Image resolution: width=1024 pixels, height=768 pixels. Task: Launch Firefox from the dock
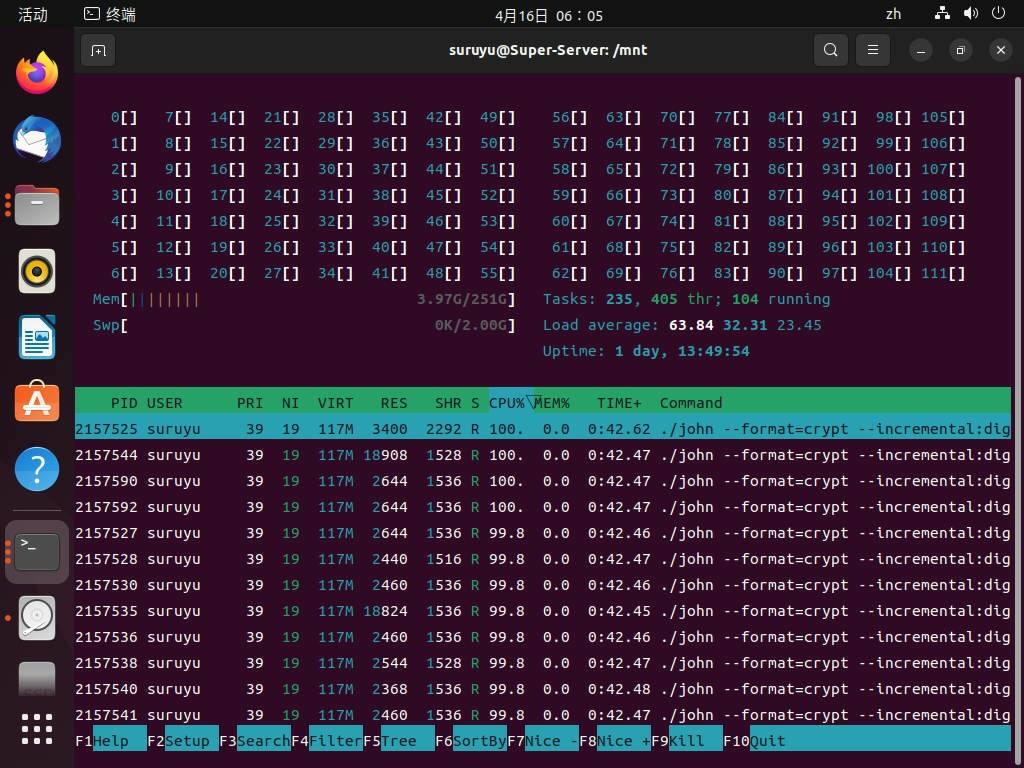point(37,73)
